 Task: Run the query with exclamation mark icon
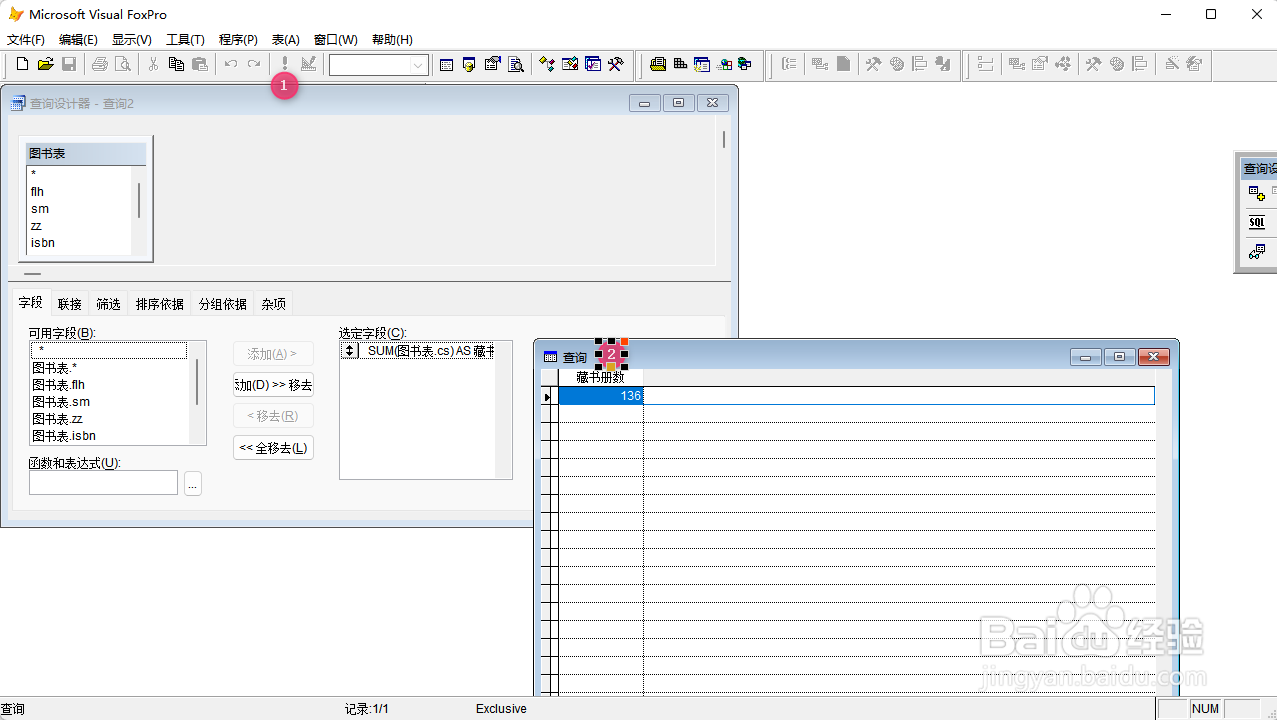tap(284, 64)
